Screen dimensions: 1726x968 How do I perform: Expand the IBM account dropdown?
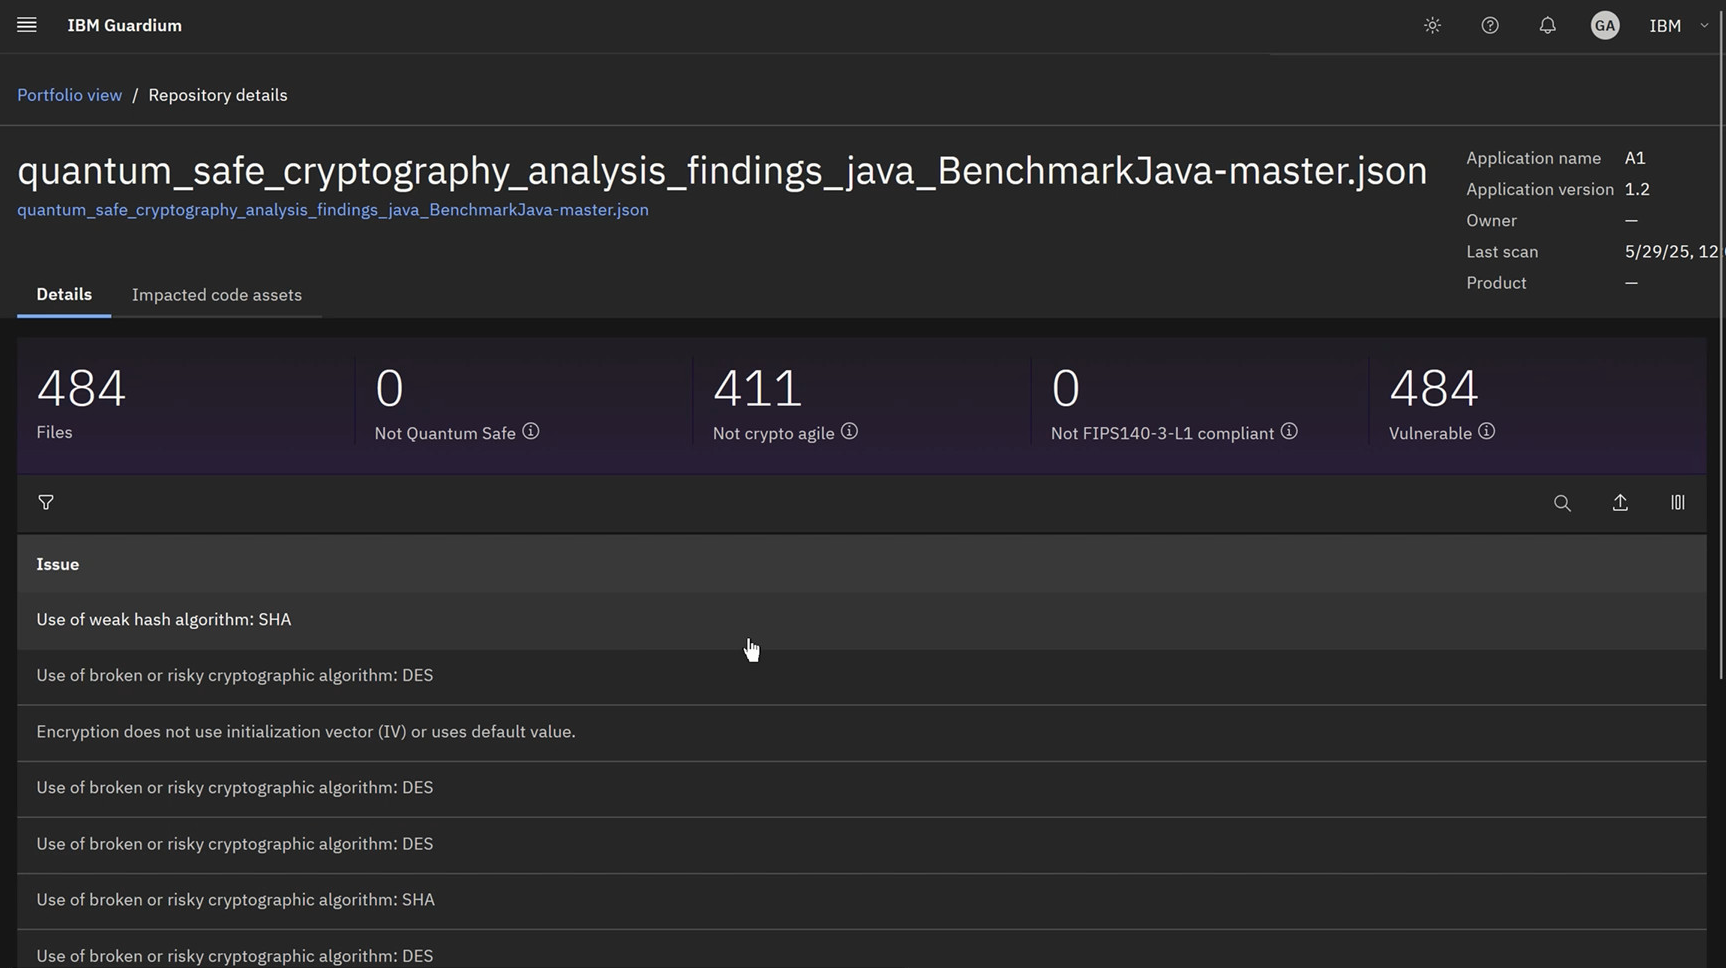click(1679, 25)
